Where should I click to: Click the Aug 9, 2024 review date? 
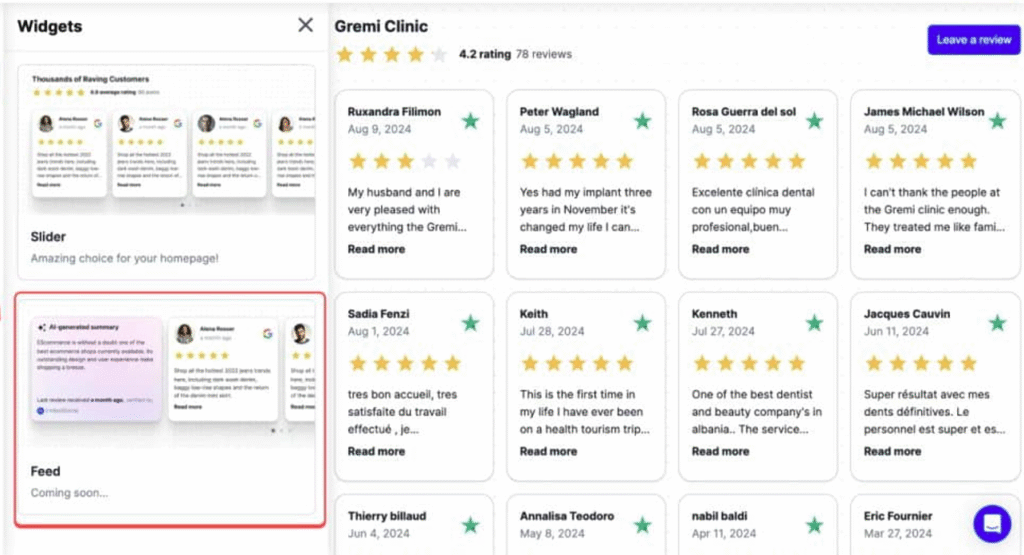pos(379,129)
